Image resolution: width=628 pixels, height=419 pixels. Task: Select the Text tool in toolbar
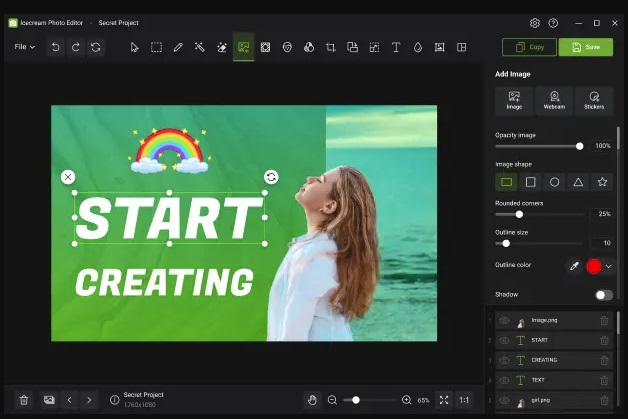tap(396, 47)
